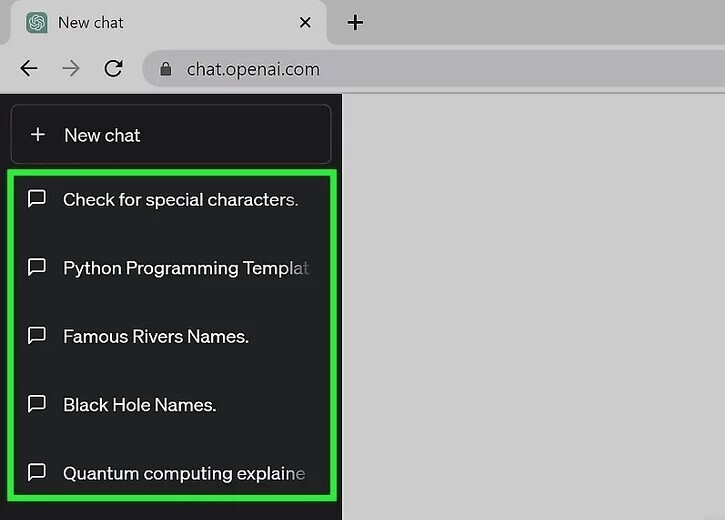The image size is (725, 520).
Task: Open a new browser tab with plus button
Action: click(x=355, y=22)
